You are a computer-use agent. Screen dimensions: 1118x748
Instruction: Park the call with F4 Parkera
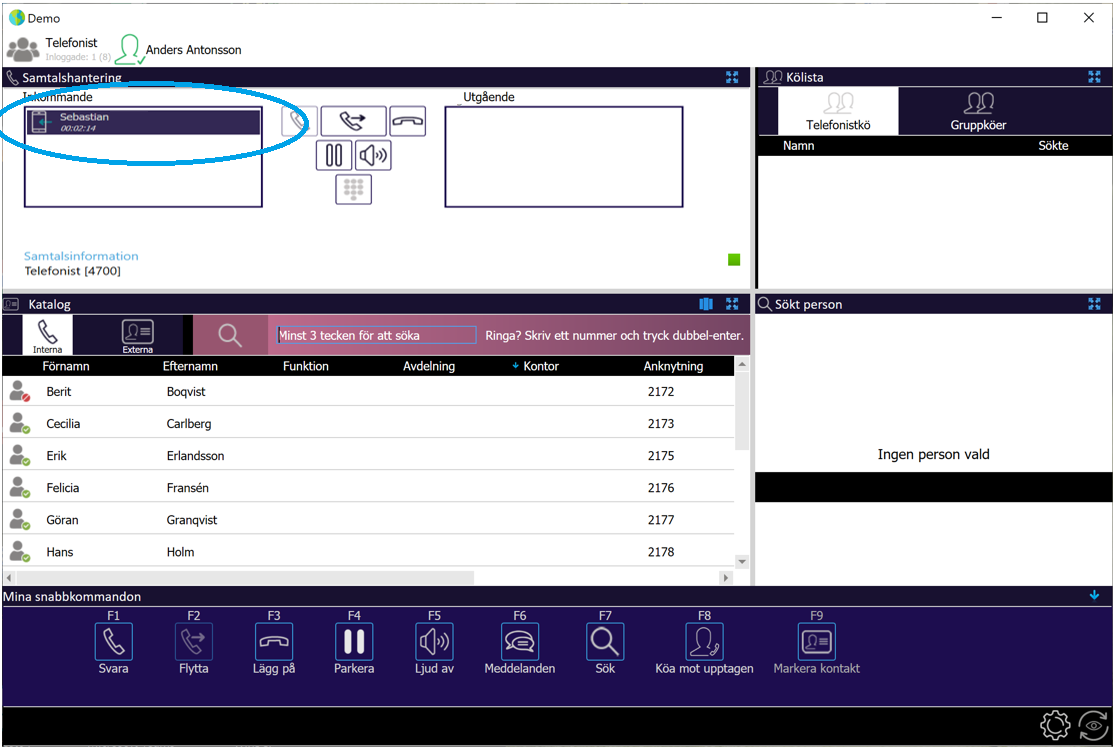pyautogui.click(x=354, y=642)
